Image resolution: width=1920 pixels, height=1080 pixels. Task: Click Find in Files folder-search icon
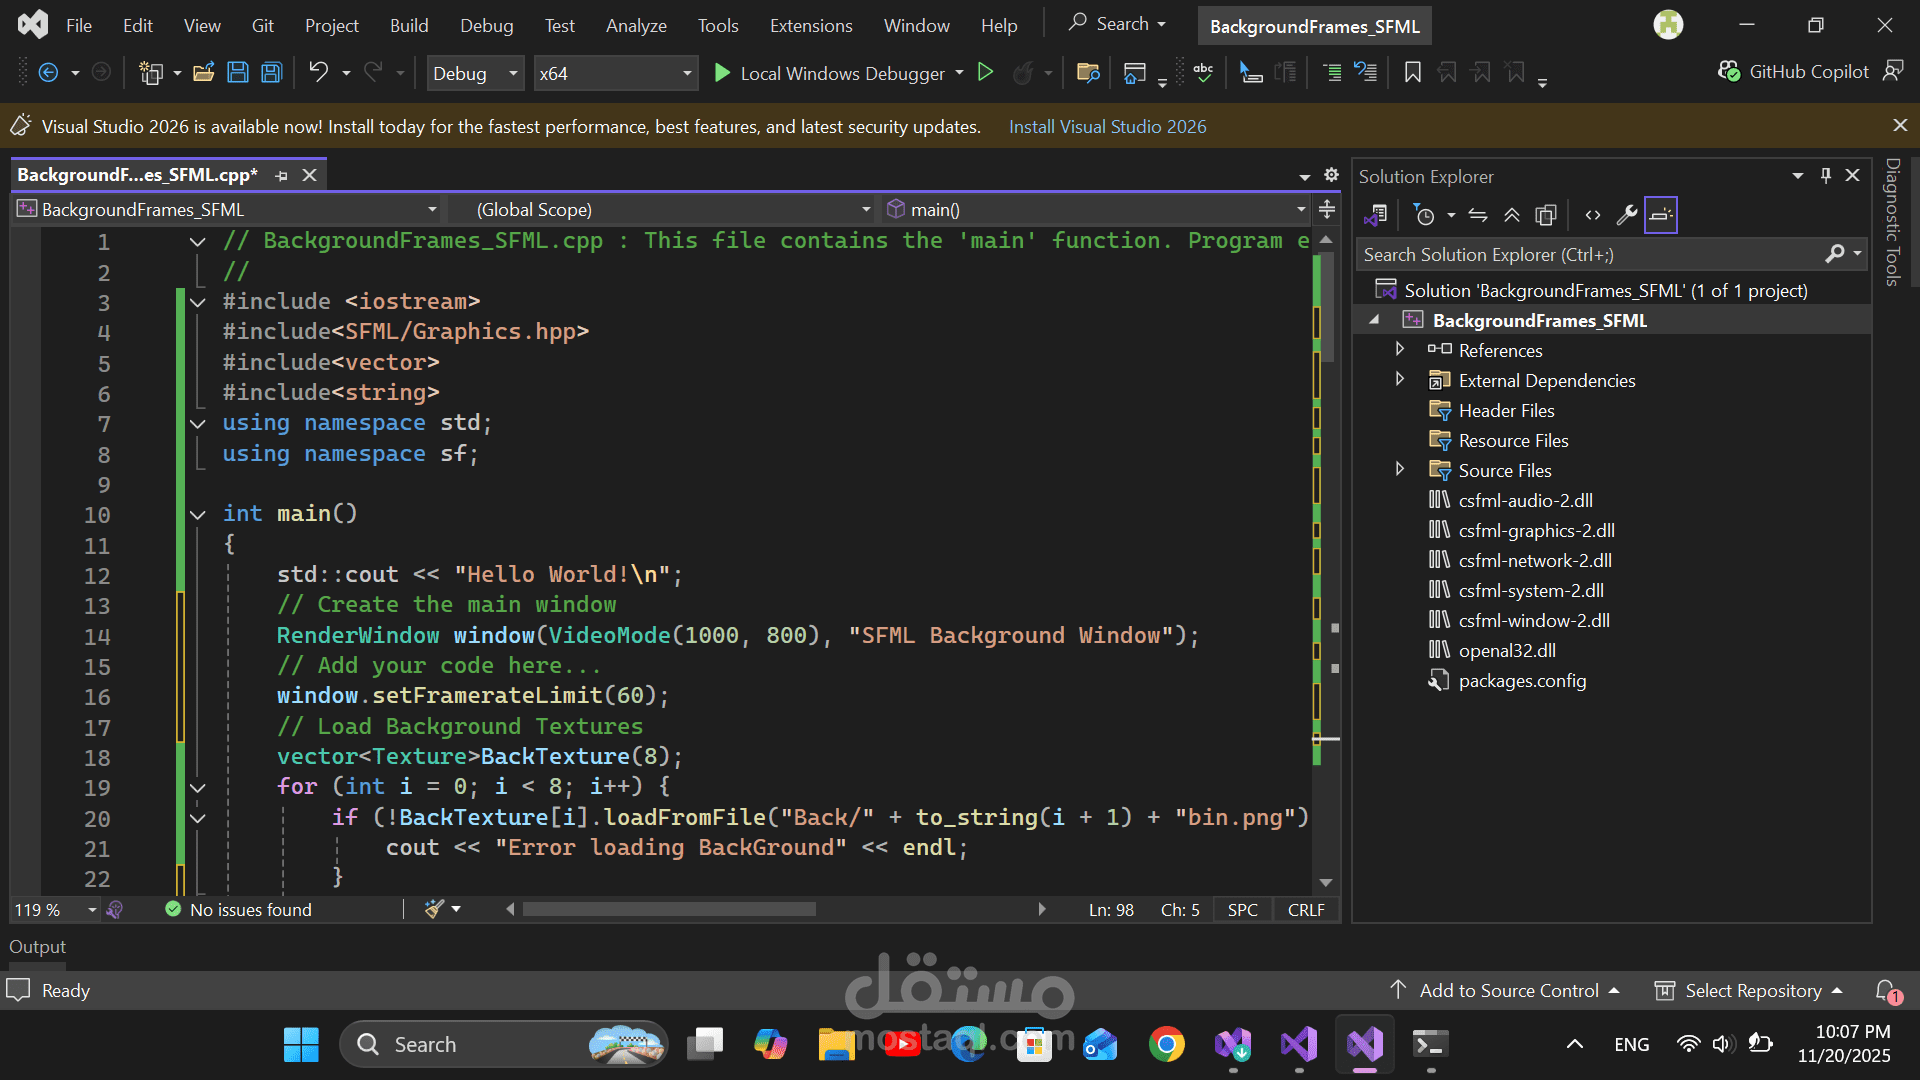[x=1088, y=72]
